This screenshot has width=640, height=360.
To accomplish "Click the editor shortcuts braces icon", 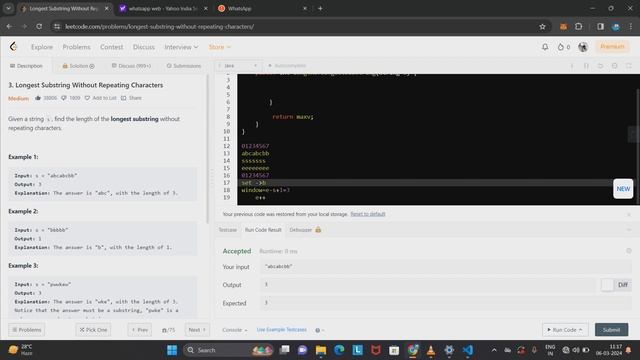I will (x=586, y=66).
